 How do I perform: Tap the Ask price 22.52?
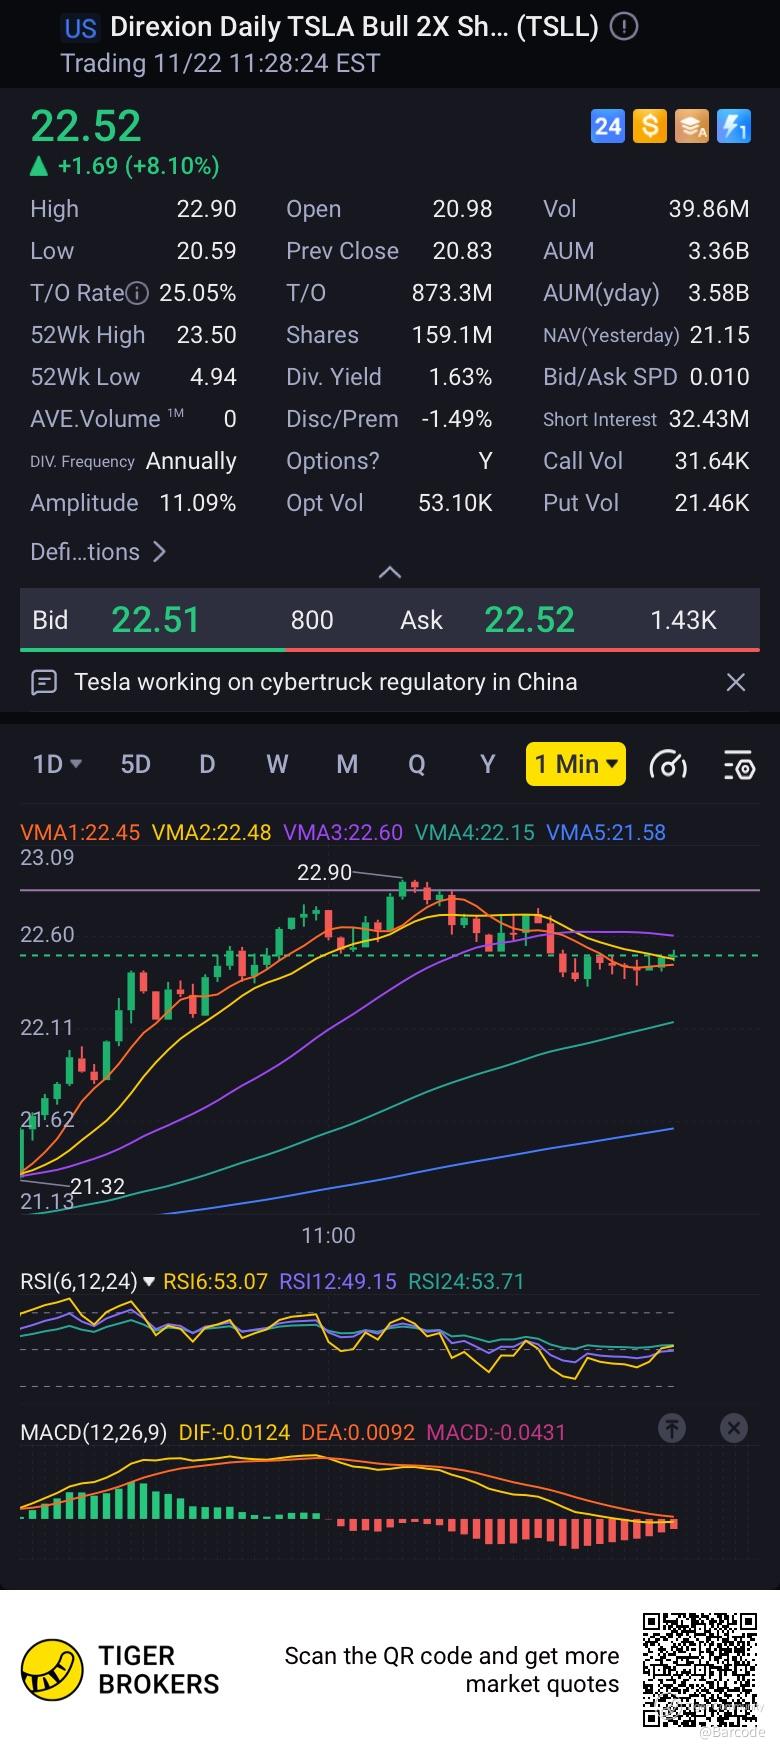pos(529,620)
